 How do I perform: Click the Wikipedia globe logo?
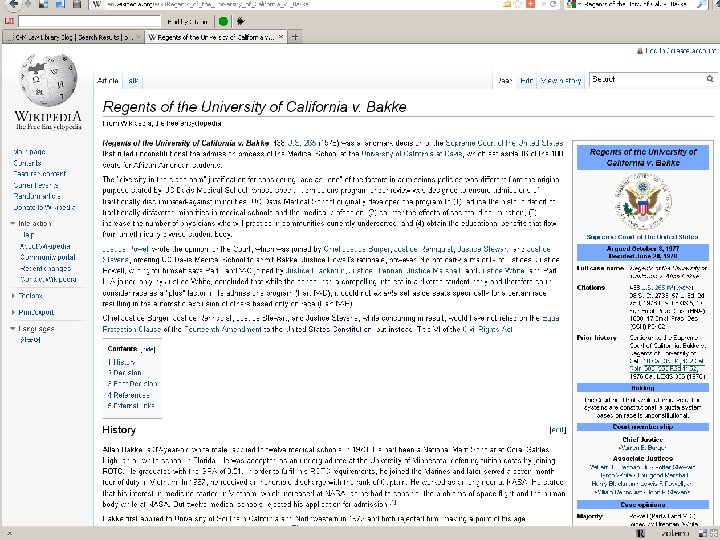(x=48, y=79)
